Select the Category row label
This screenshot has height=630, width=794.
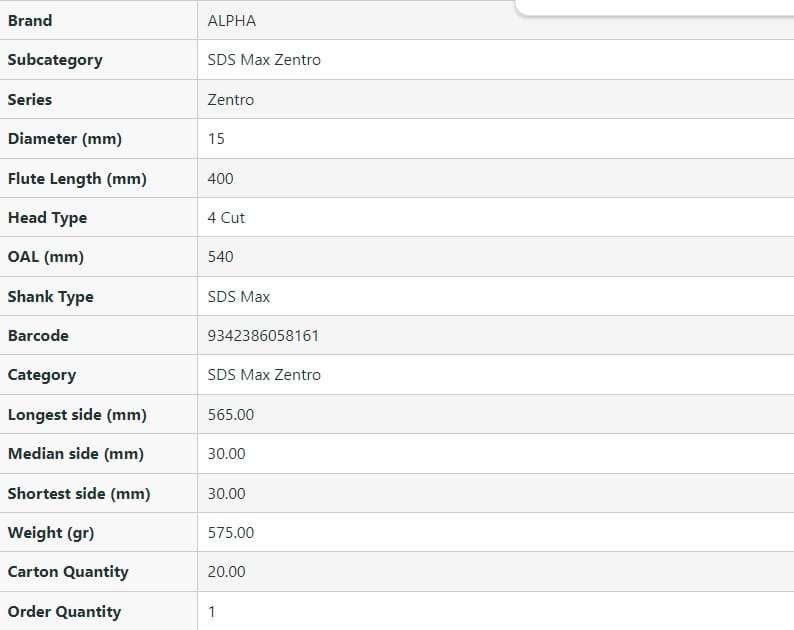[42, 375]
